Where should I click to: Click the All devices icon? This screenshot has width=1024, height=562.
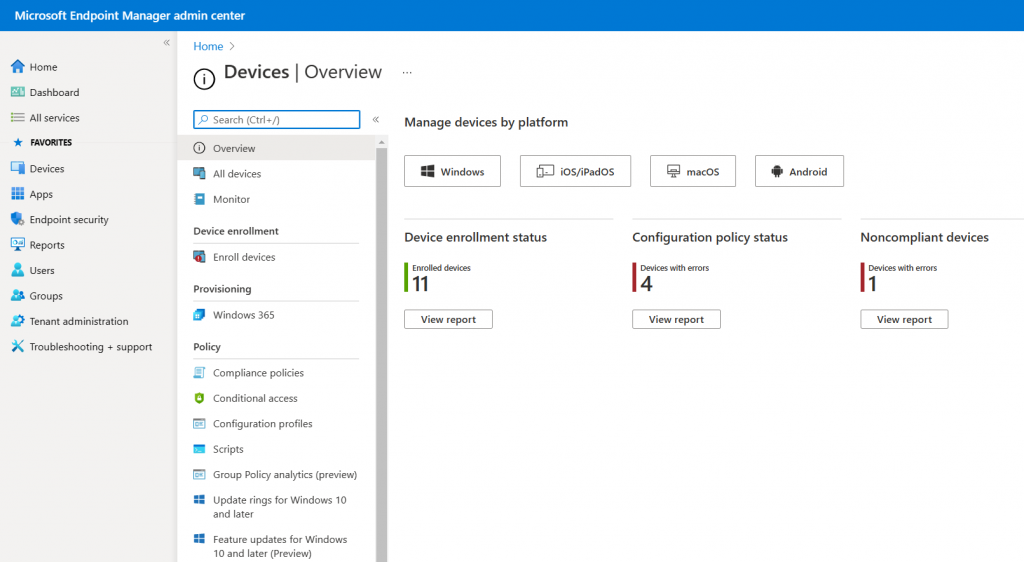coord(199,173)
